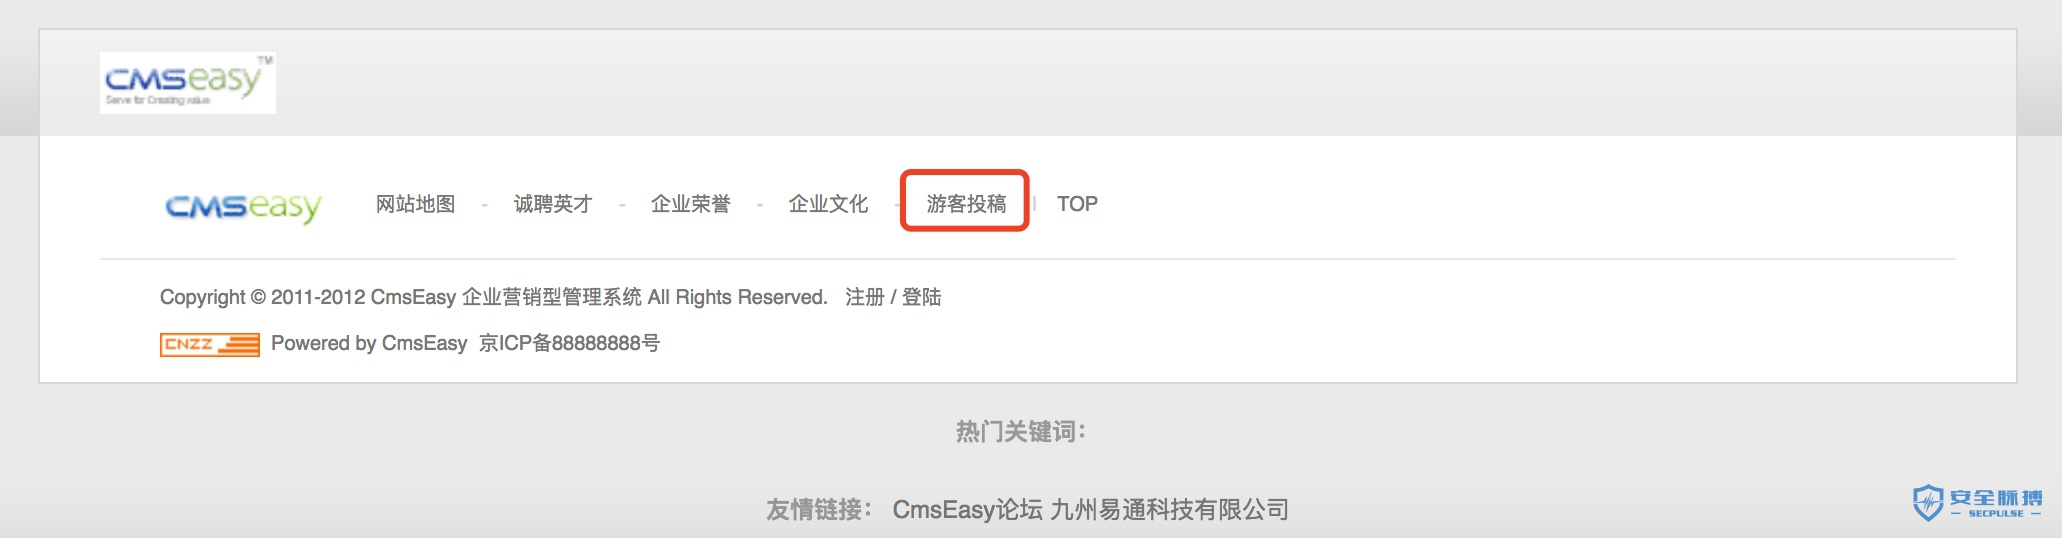Viewport: 2062px width, 538px height.
Task: Click the 登陆 login link
Action: pos(922,297)
